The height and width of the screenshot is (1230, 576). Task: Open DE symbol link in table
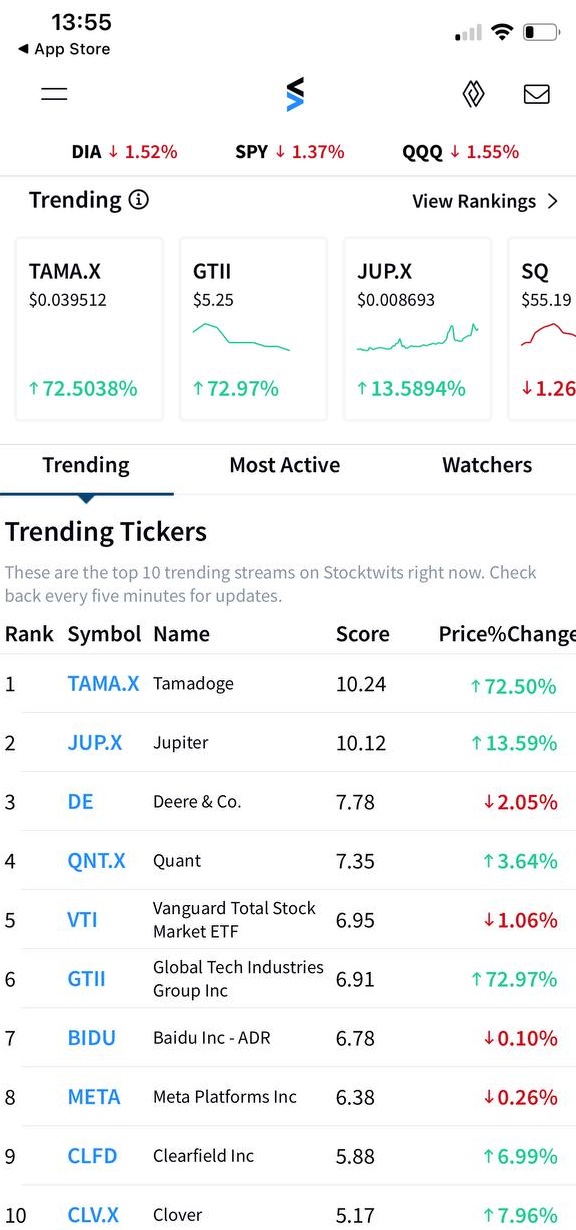80,802
